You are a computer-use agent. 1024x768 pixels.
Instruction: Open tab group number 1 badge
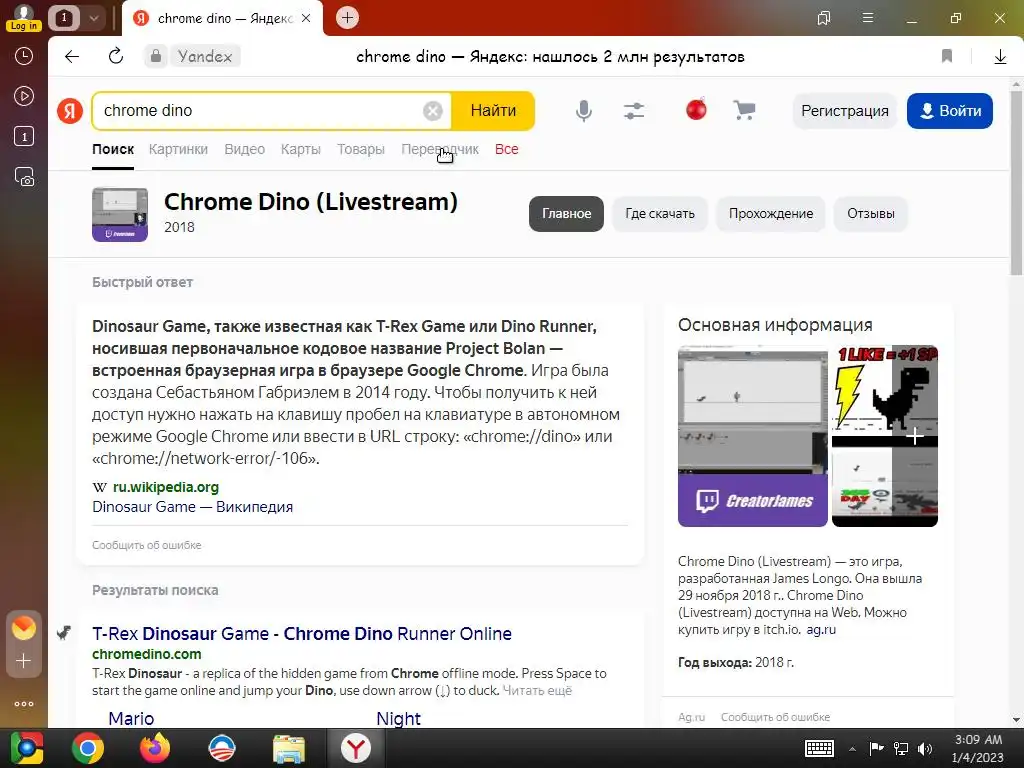64,18
